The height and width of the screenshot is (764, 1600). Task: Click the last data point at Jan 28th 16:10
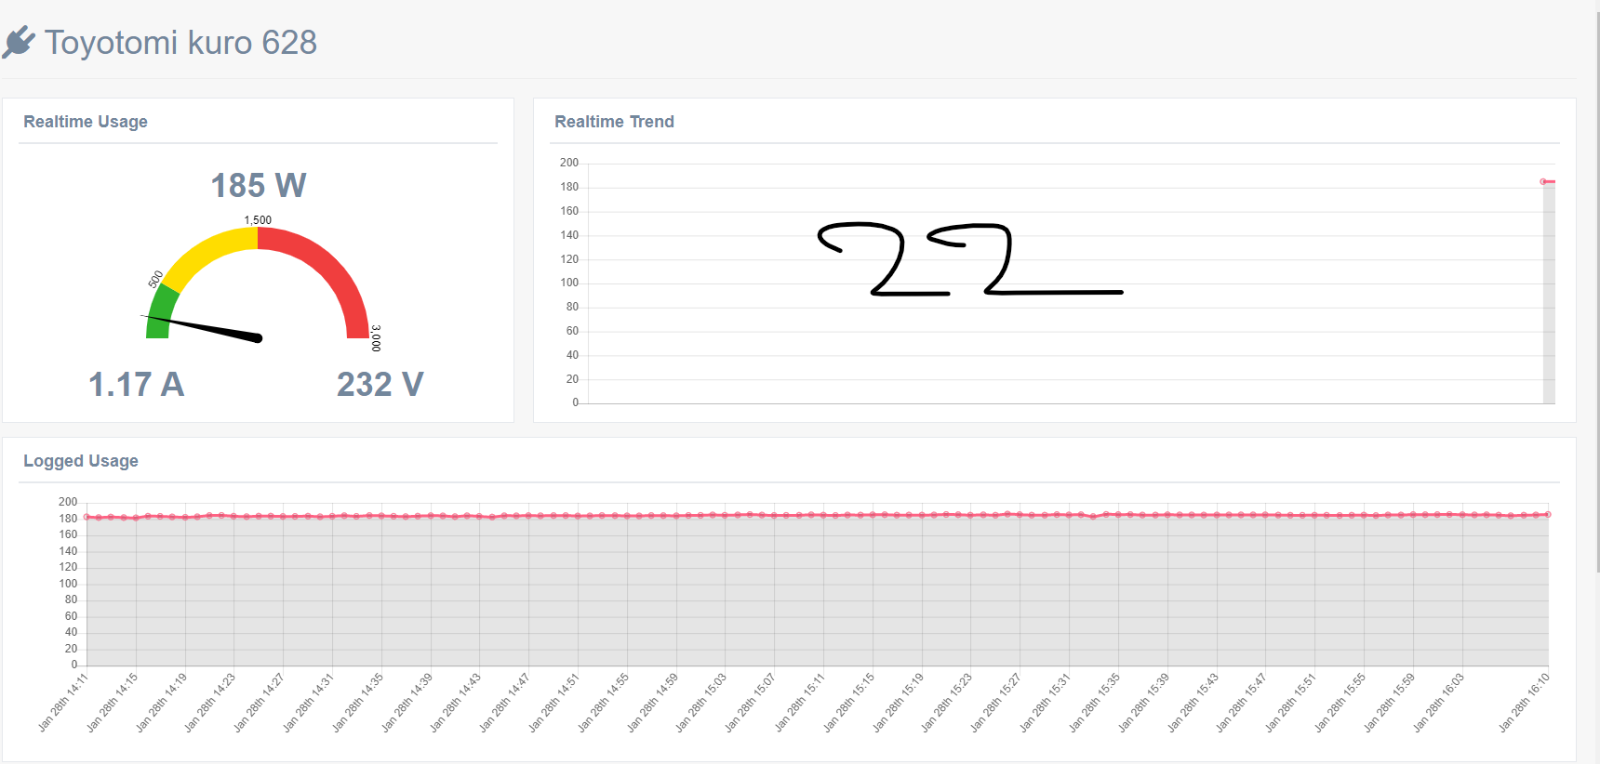point(1548,514)
